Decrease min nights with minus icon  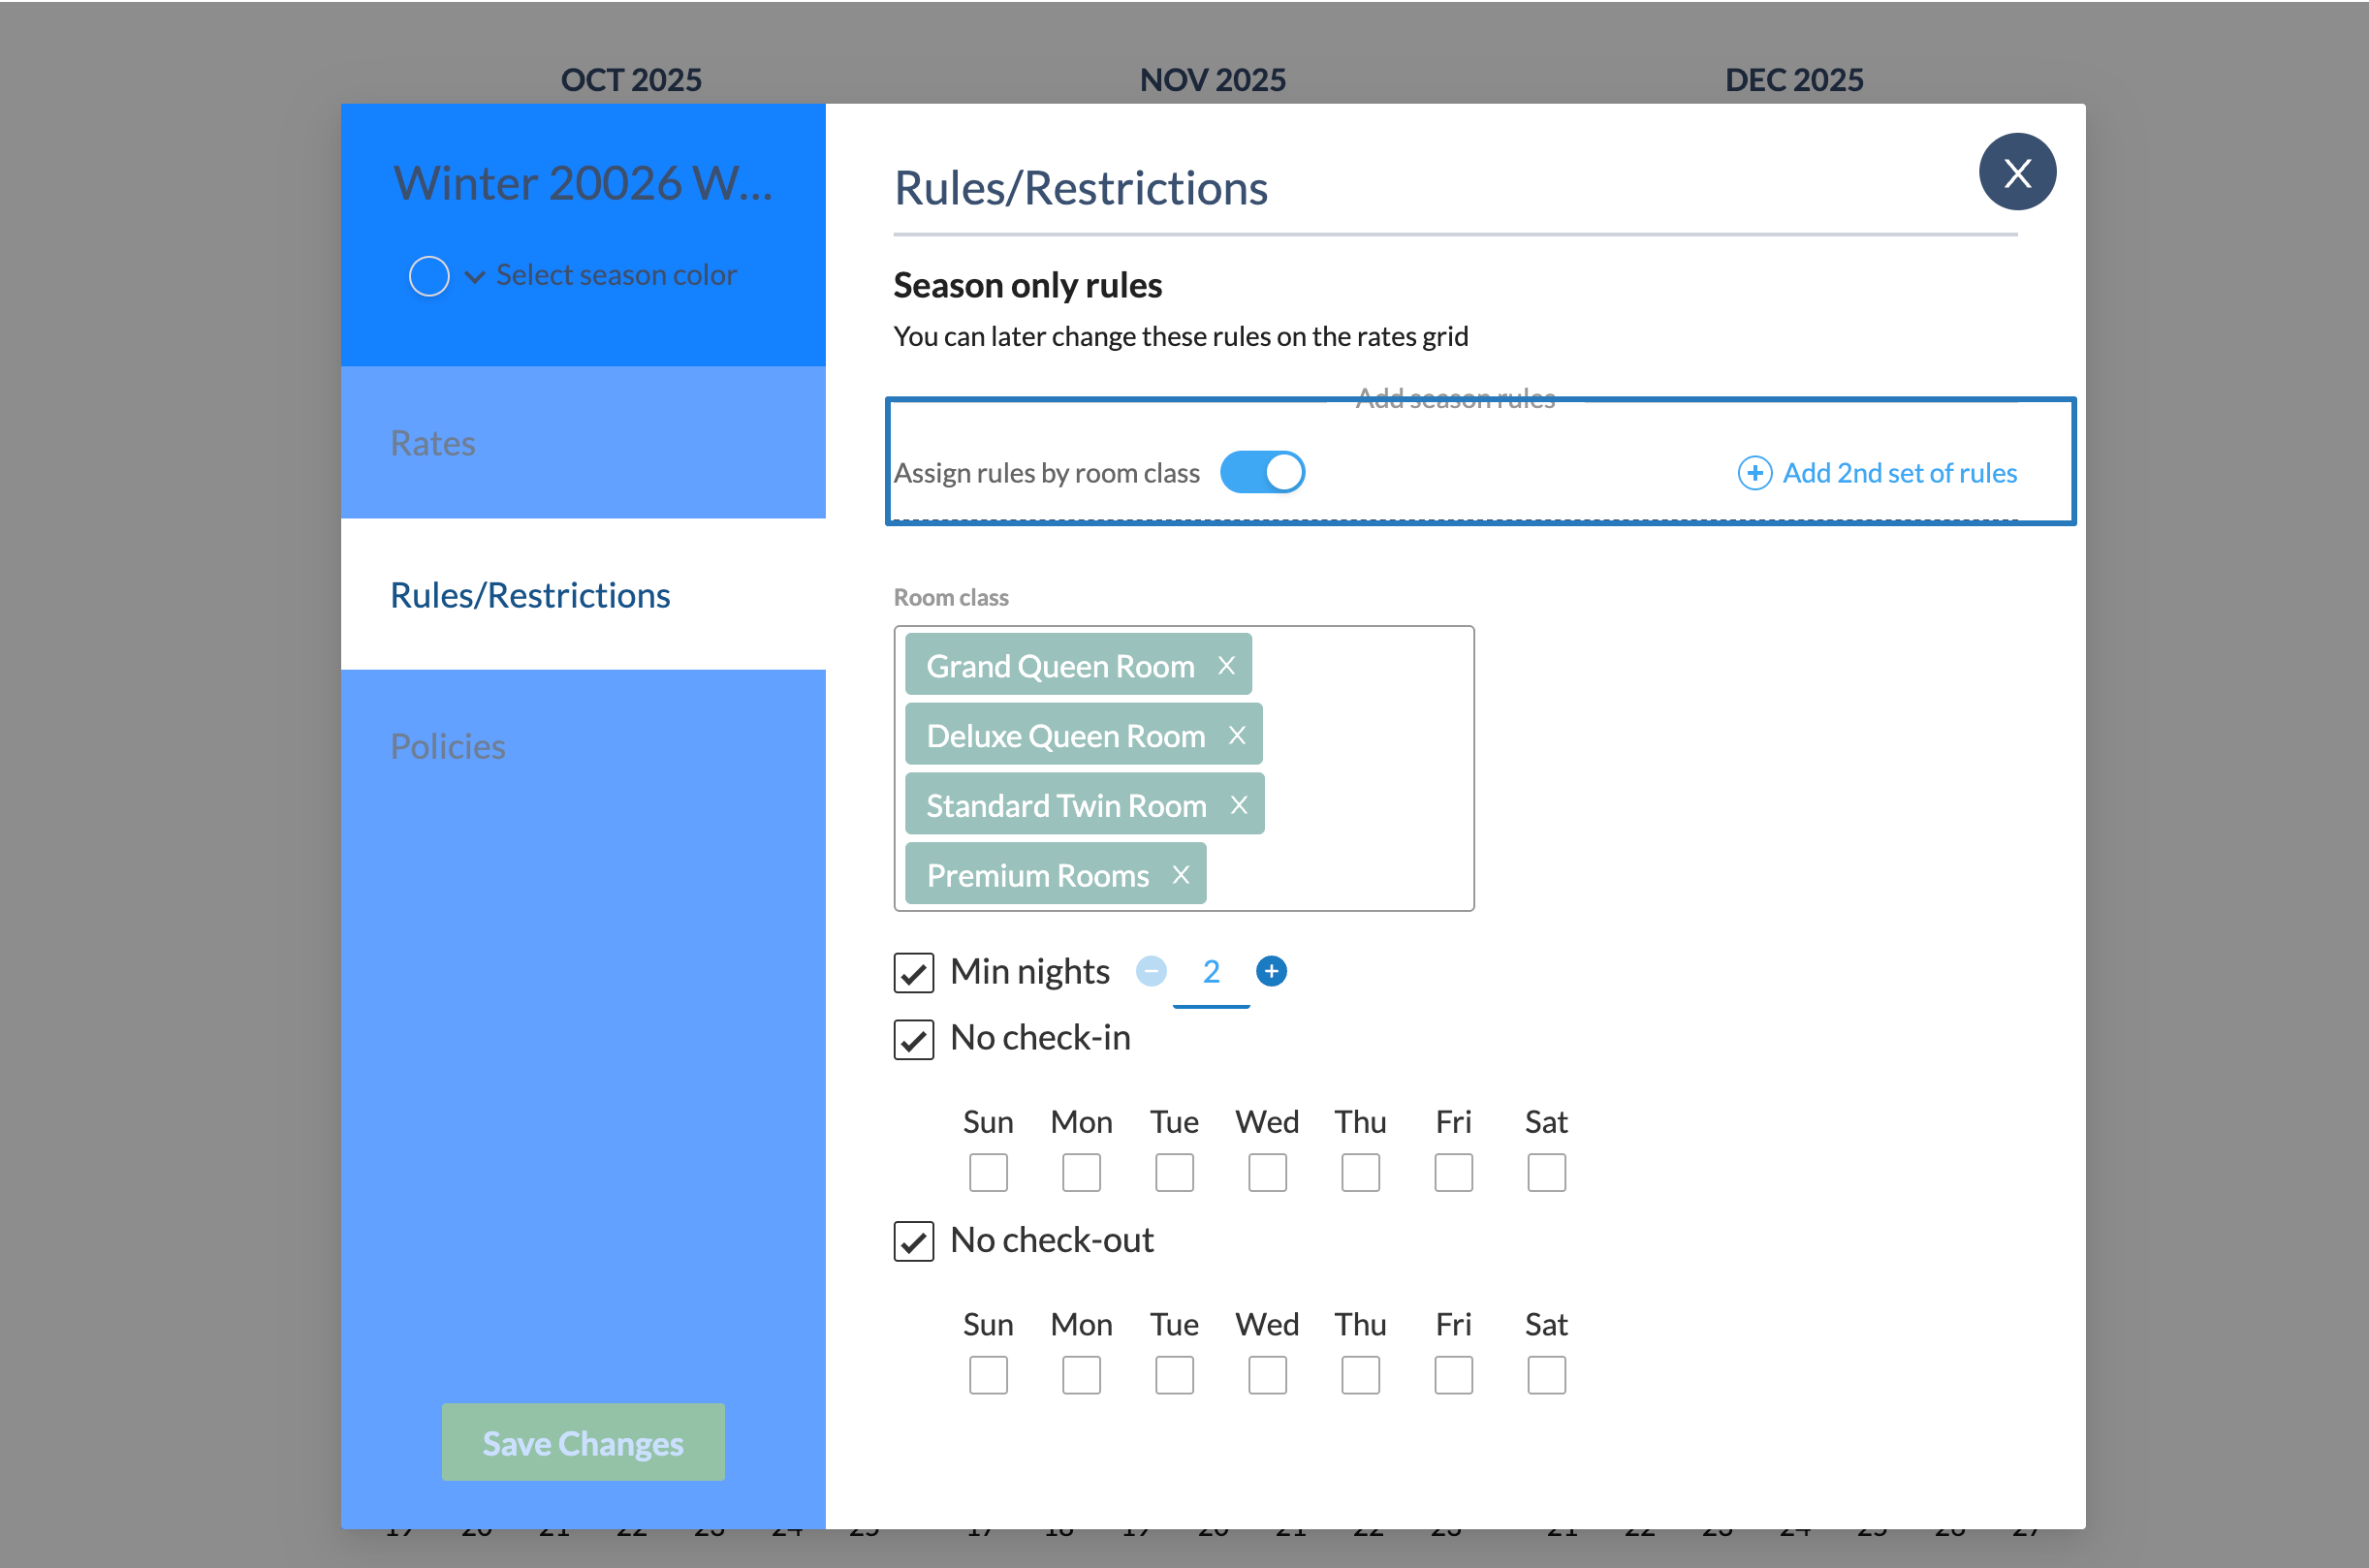(1151, 971)
